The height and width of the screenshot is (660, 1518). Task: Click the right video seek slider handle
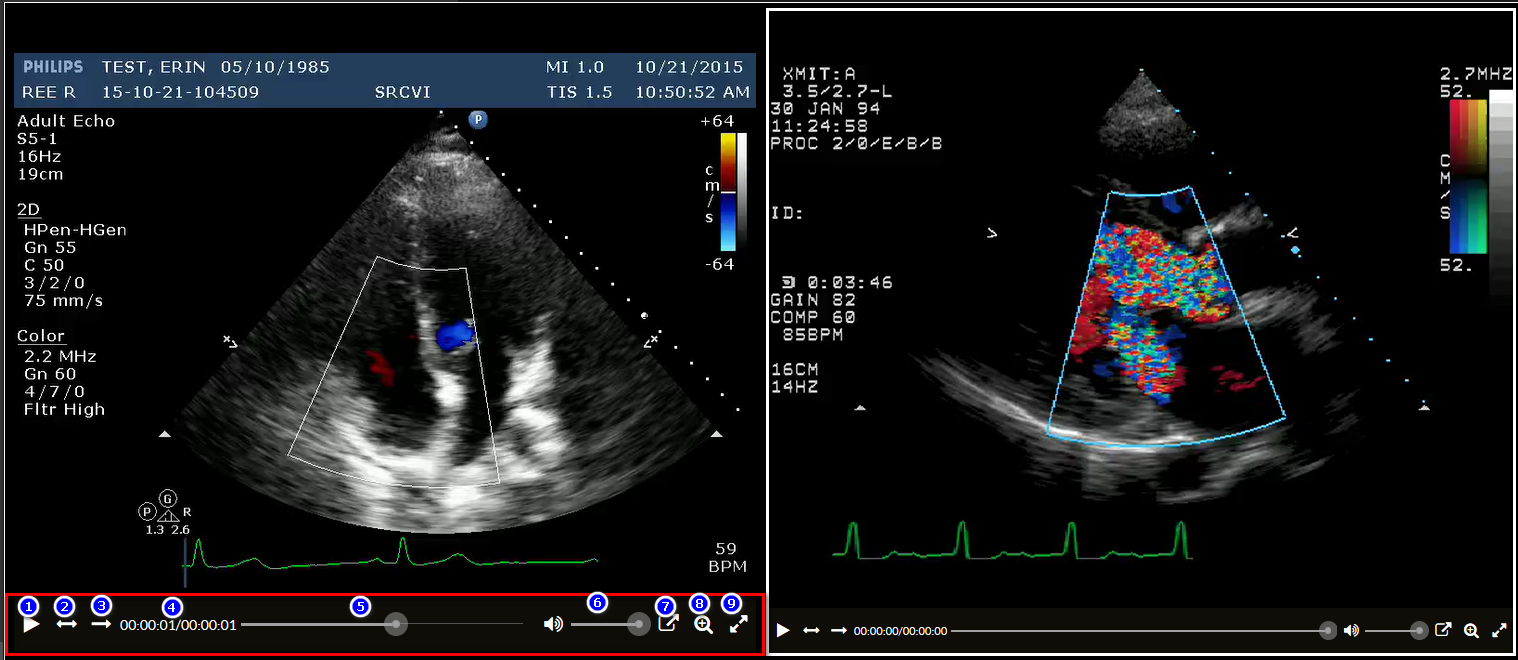click(x=1327, y=631)
